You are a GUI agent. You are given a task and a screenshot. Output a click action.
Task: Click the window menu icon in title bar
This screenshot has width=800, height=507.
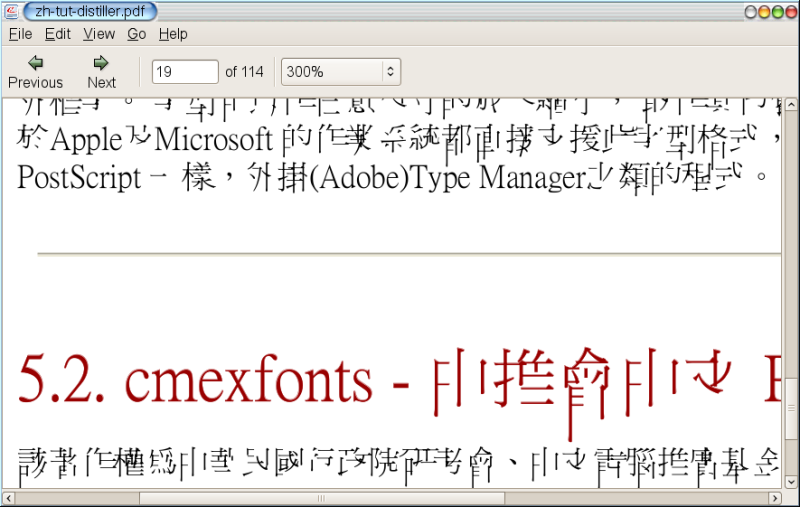(11, 12)
